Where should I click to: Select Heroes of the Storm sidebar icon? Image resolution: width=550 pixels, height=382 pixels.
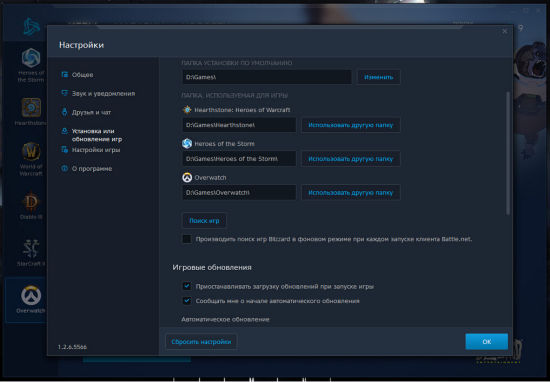[x=31, y=58]
